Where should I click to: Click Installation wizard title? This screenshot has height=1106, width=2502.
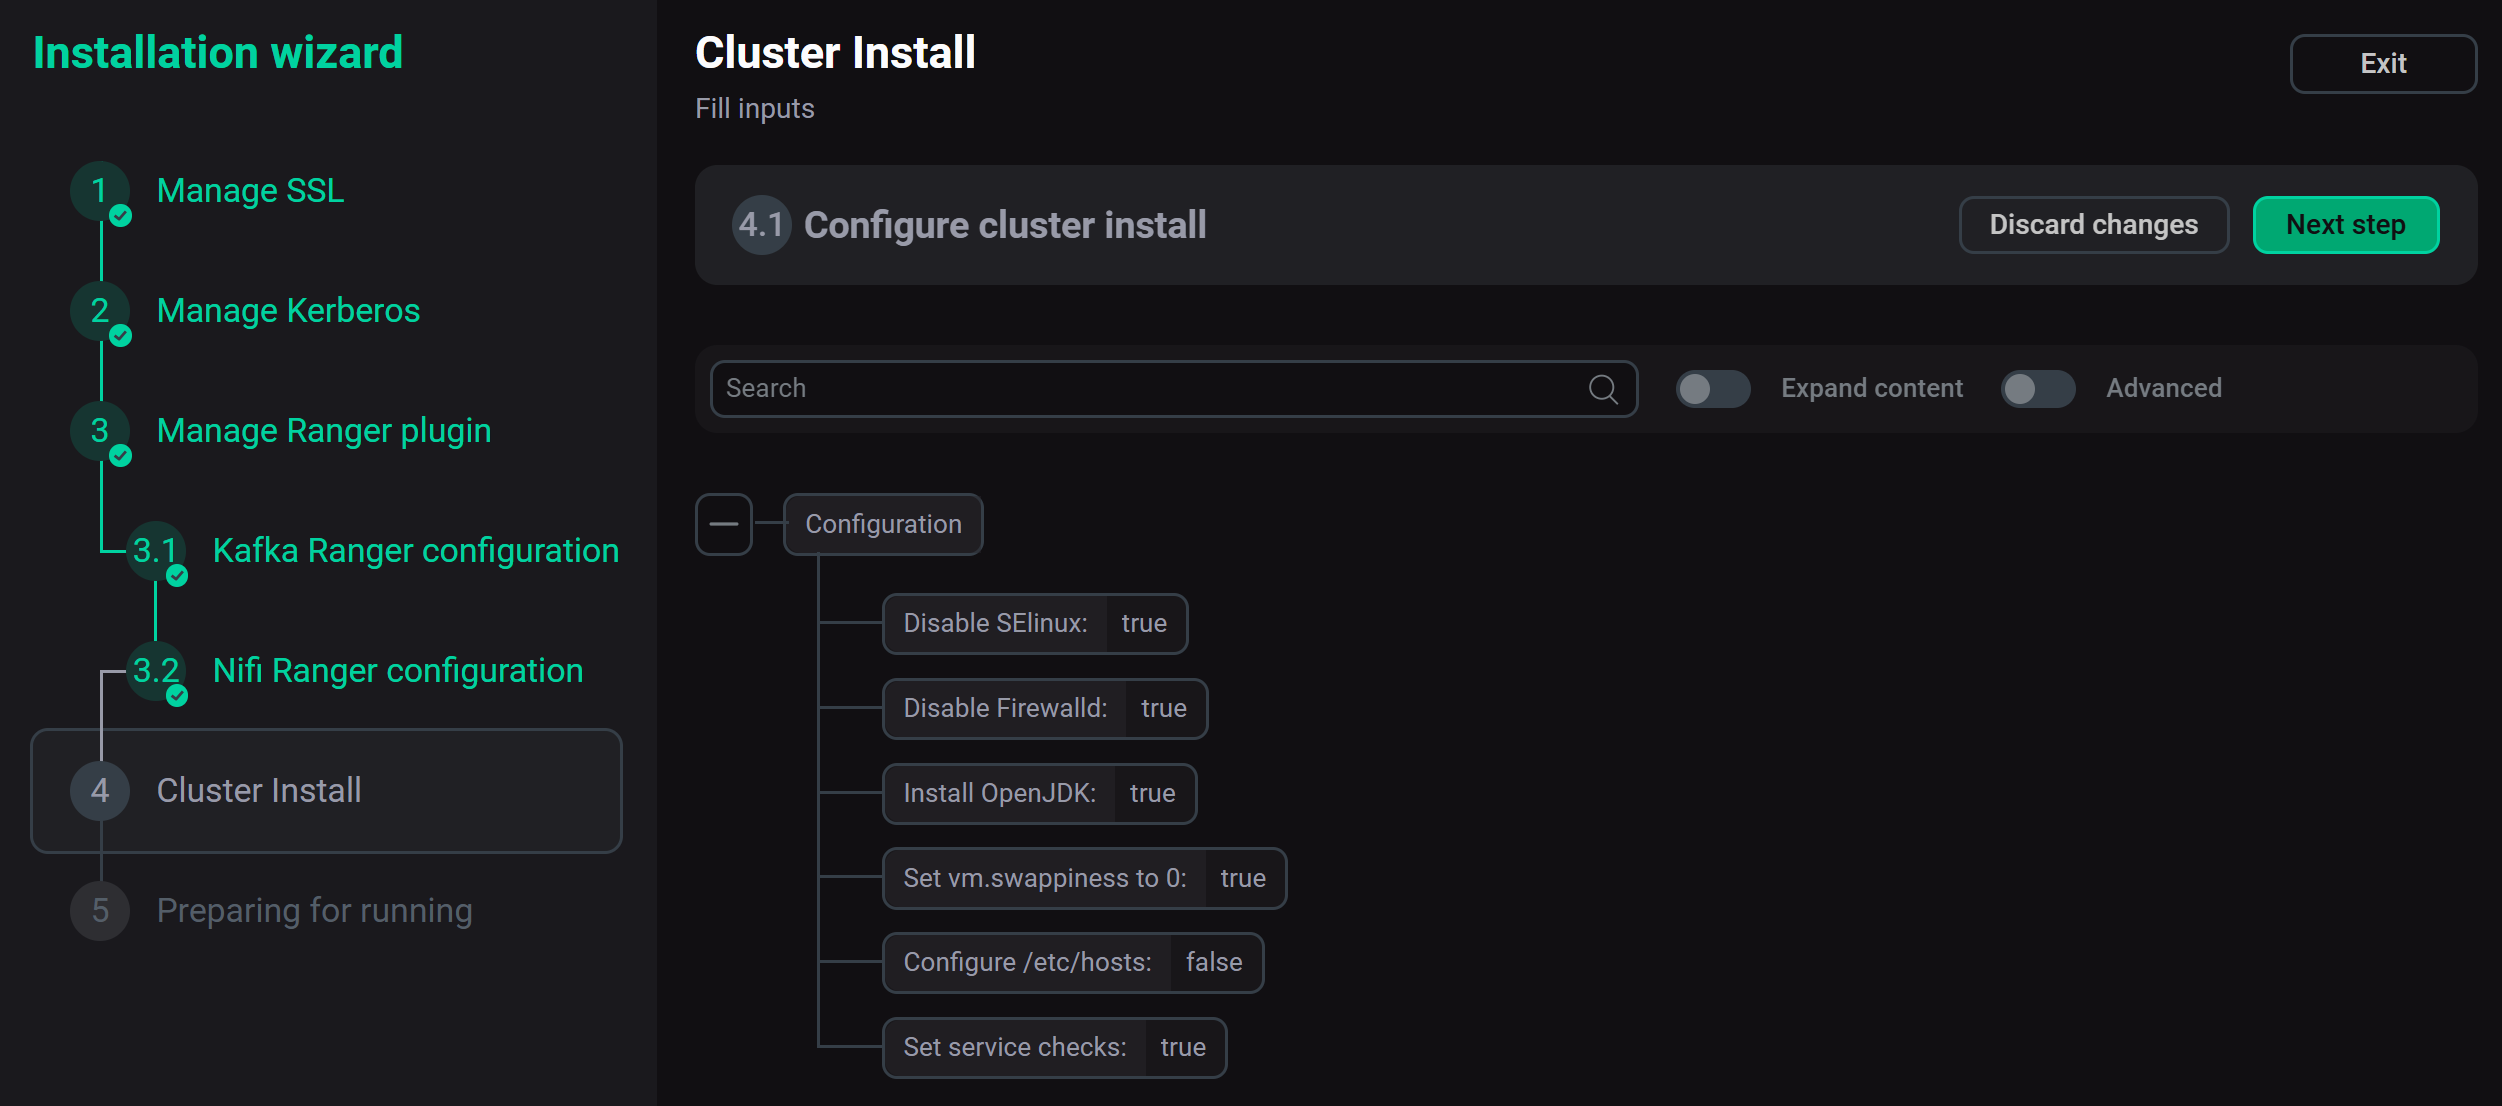click(x=218, y=53)
